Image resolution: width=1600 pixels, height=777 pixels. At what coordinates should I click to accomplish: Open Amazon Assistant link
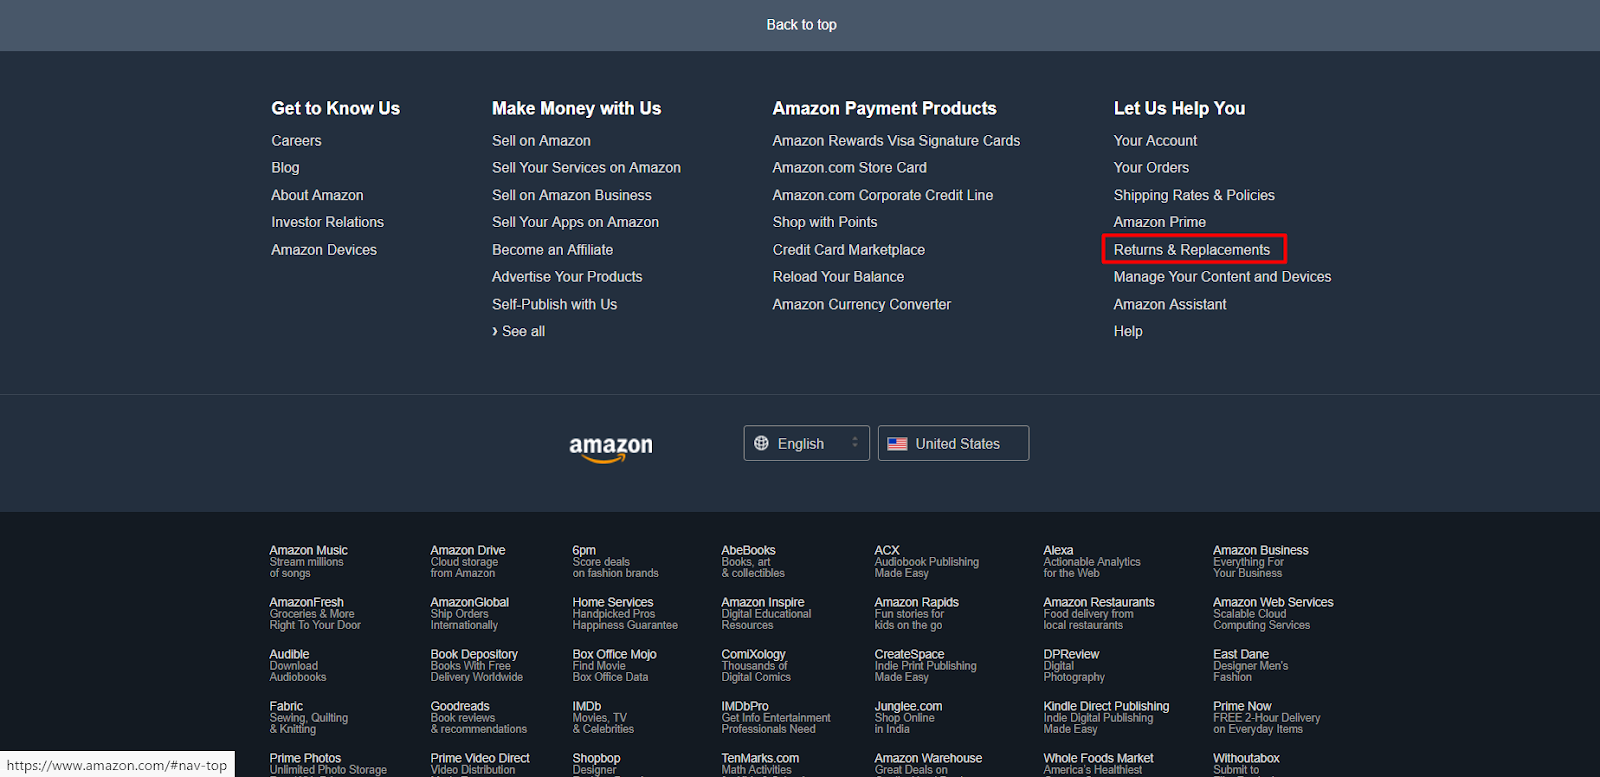[x=1170, y=304]
